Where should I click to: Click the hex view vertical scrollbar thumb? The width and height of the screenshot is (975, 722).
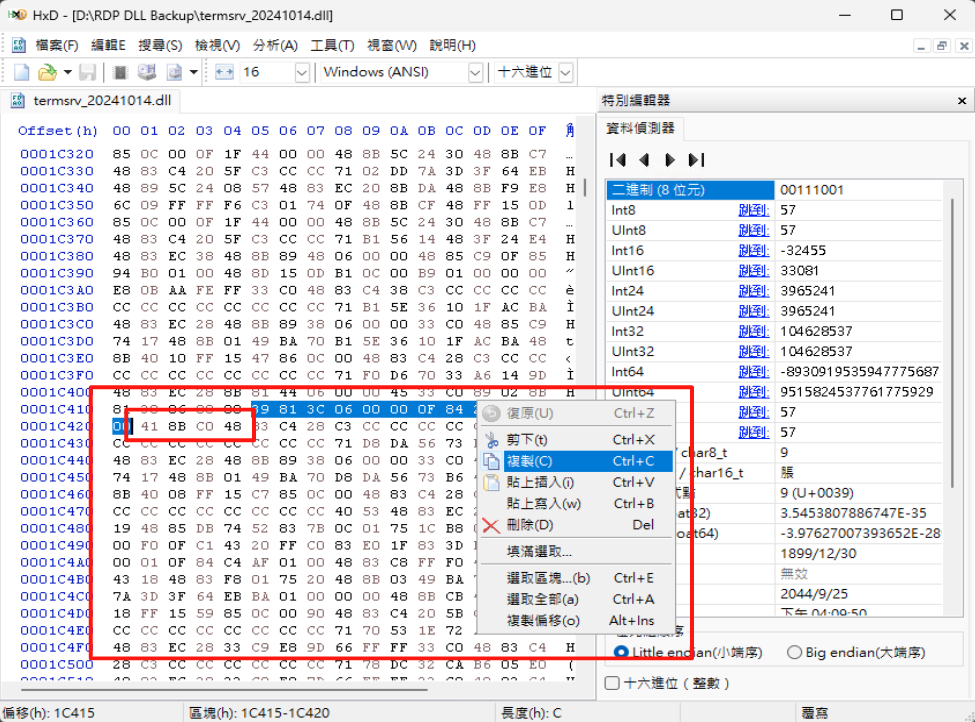click(x=585, y=187)
